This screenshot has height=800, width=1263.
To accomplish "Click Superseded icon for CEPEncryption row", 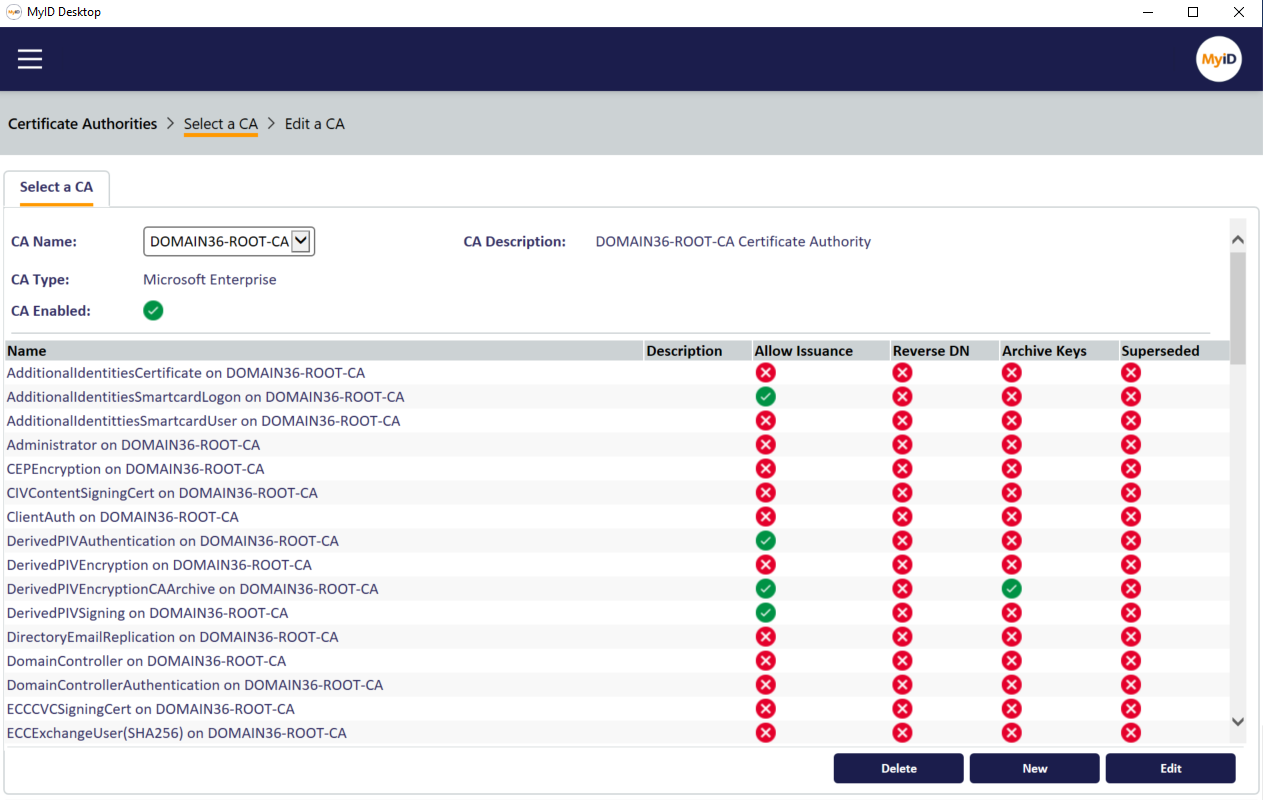I will click(1131, 469).
